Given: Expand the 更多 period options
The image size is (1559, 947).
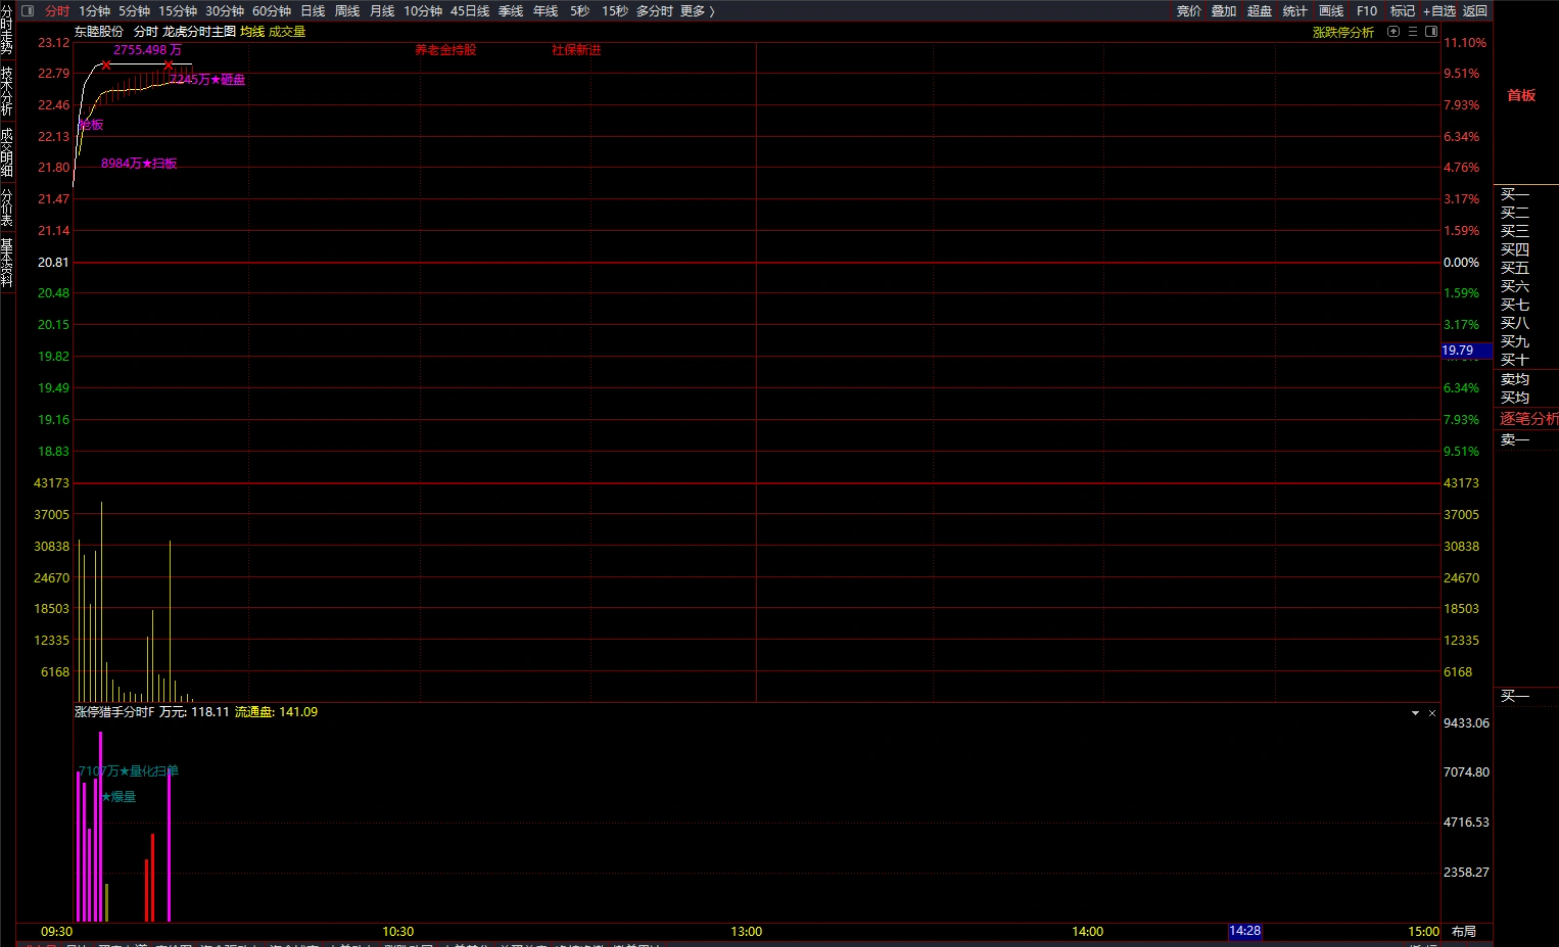Looking at the screenshot, I should coord(697,11).
